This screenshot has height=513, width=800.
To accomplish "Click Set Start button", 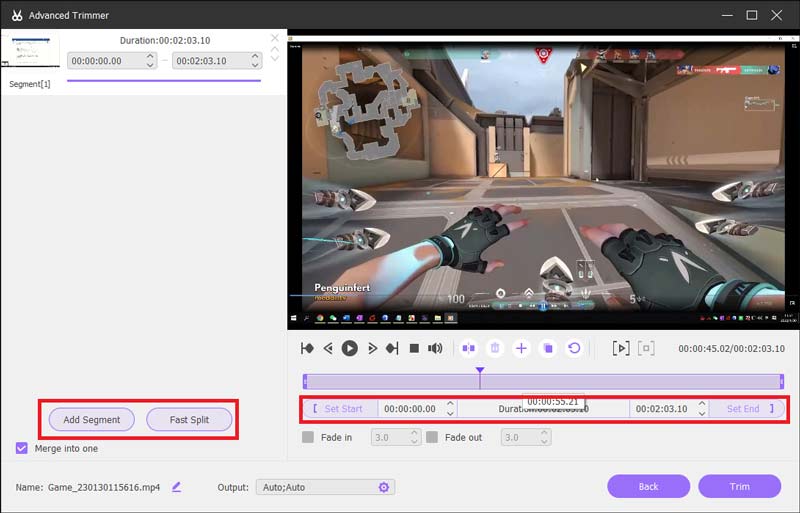I will tap(341, 409).
